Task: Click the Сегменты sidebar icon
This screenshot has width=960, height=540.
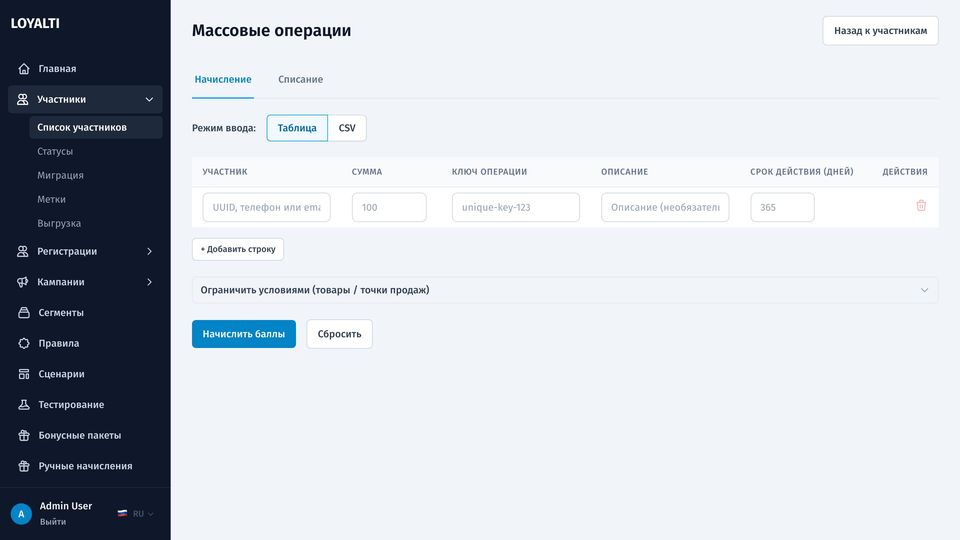Action: coord(24,312)
